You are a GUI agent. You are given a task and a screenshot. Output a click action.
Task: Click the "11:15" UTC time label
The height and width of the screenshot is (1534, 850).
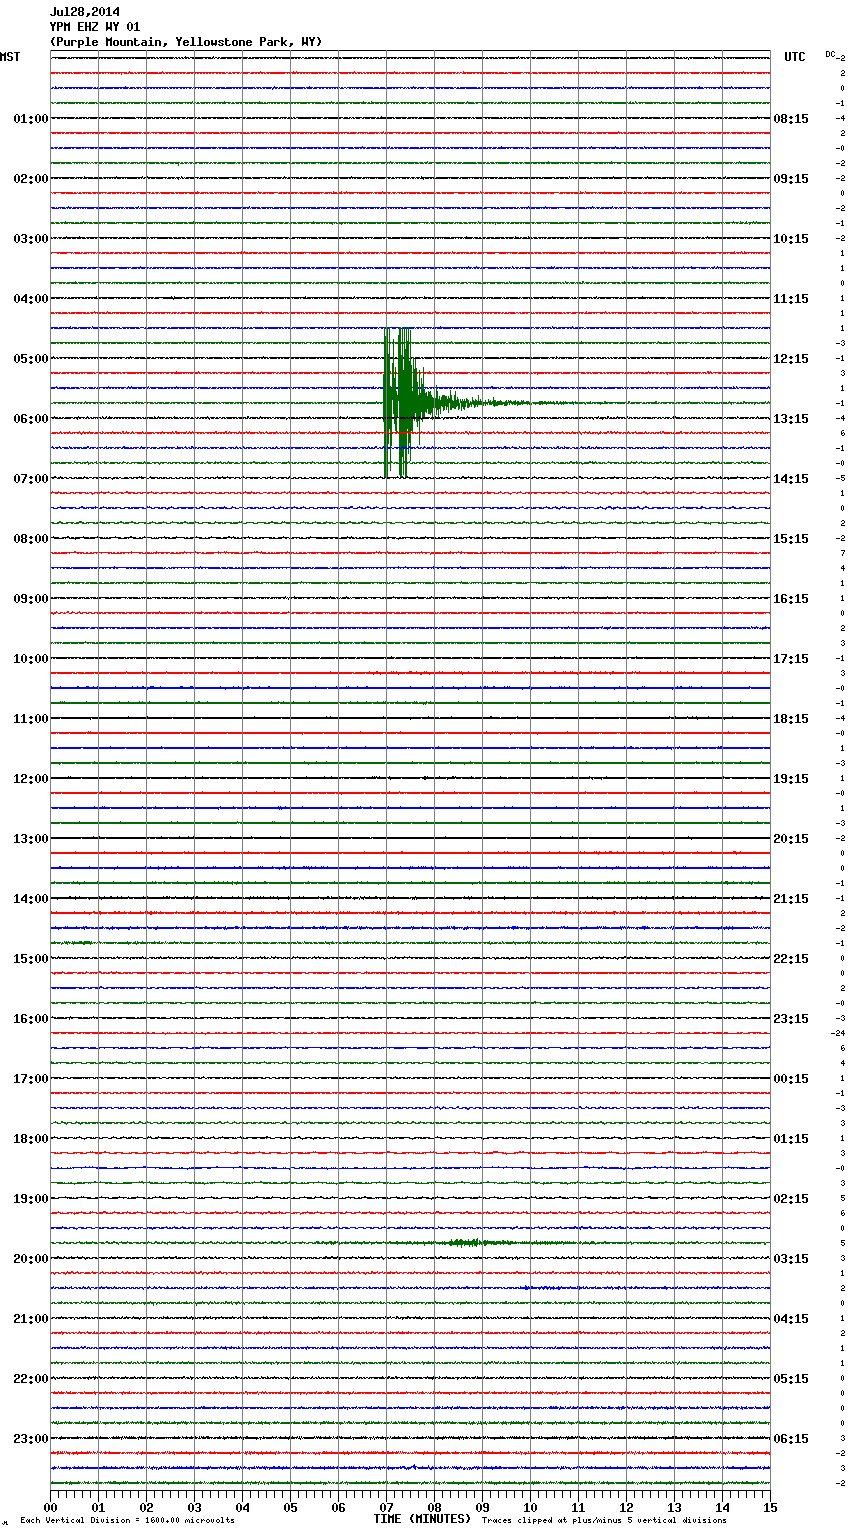pos(791,299)
